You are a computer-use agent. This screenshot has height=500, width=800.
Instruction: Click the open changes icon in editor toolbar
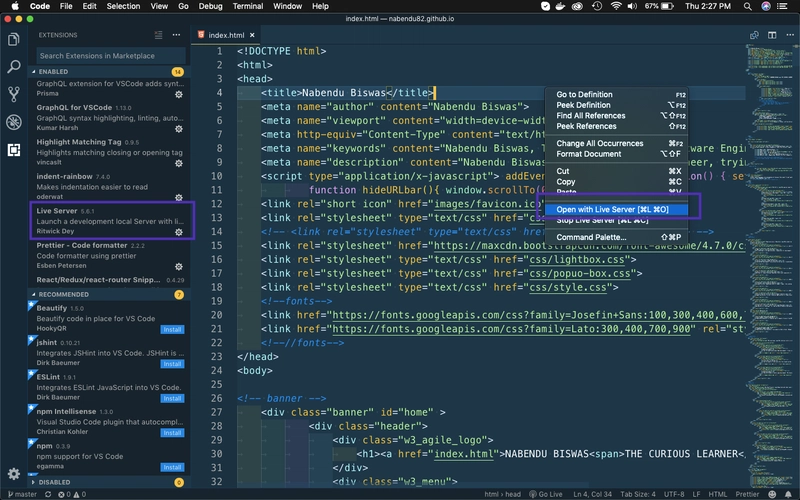click(x=754, y=35)
